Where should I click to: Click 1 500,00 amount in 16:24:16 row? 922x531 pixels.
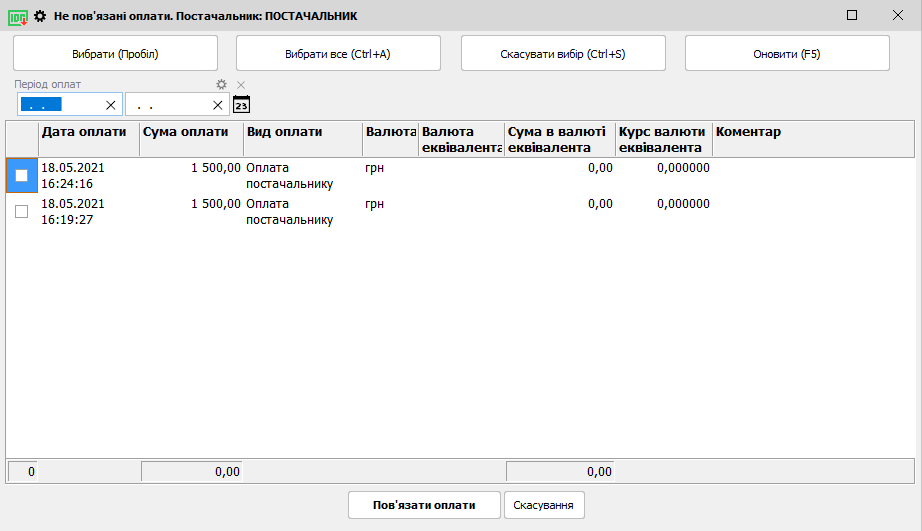point(215,168)
